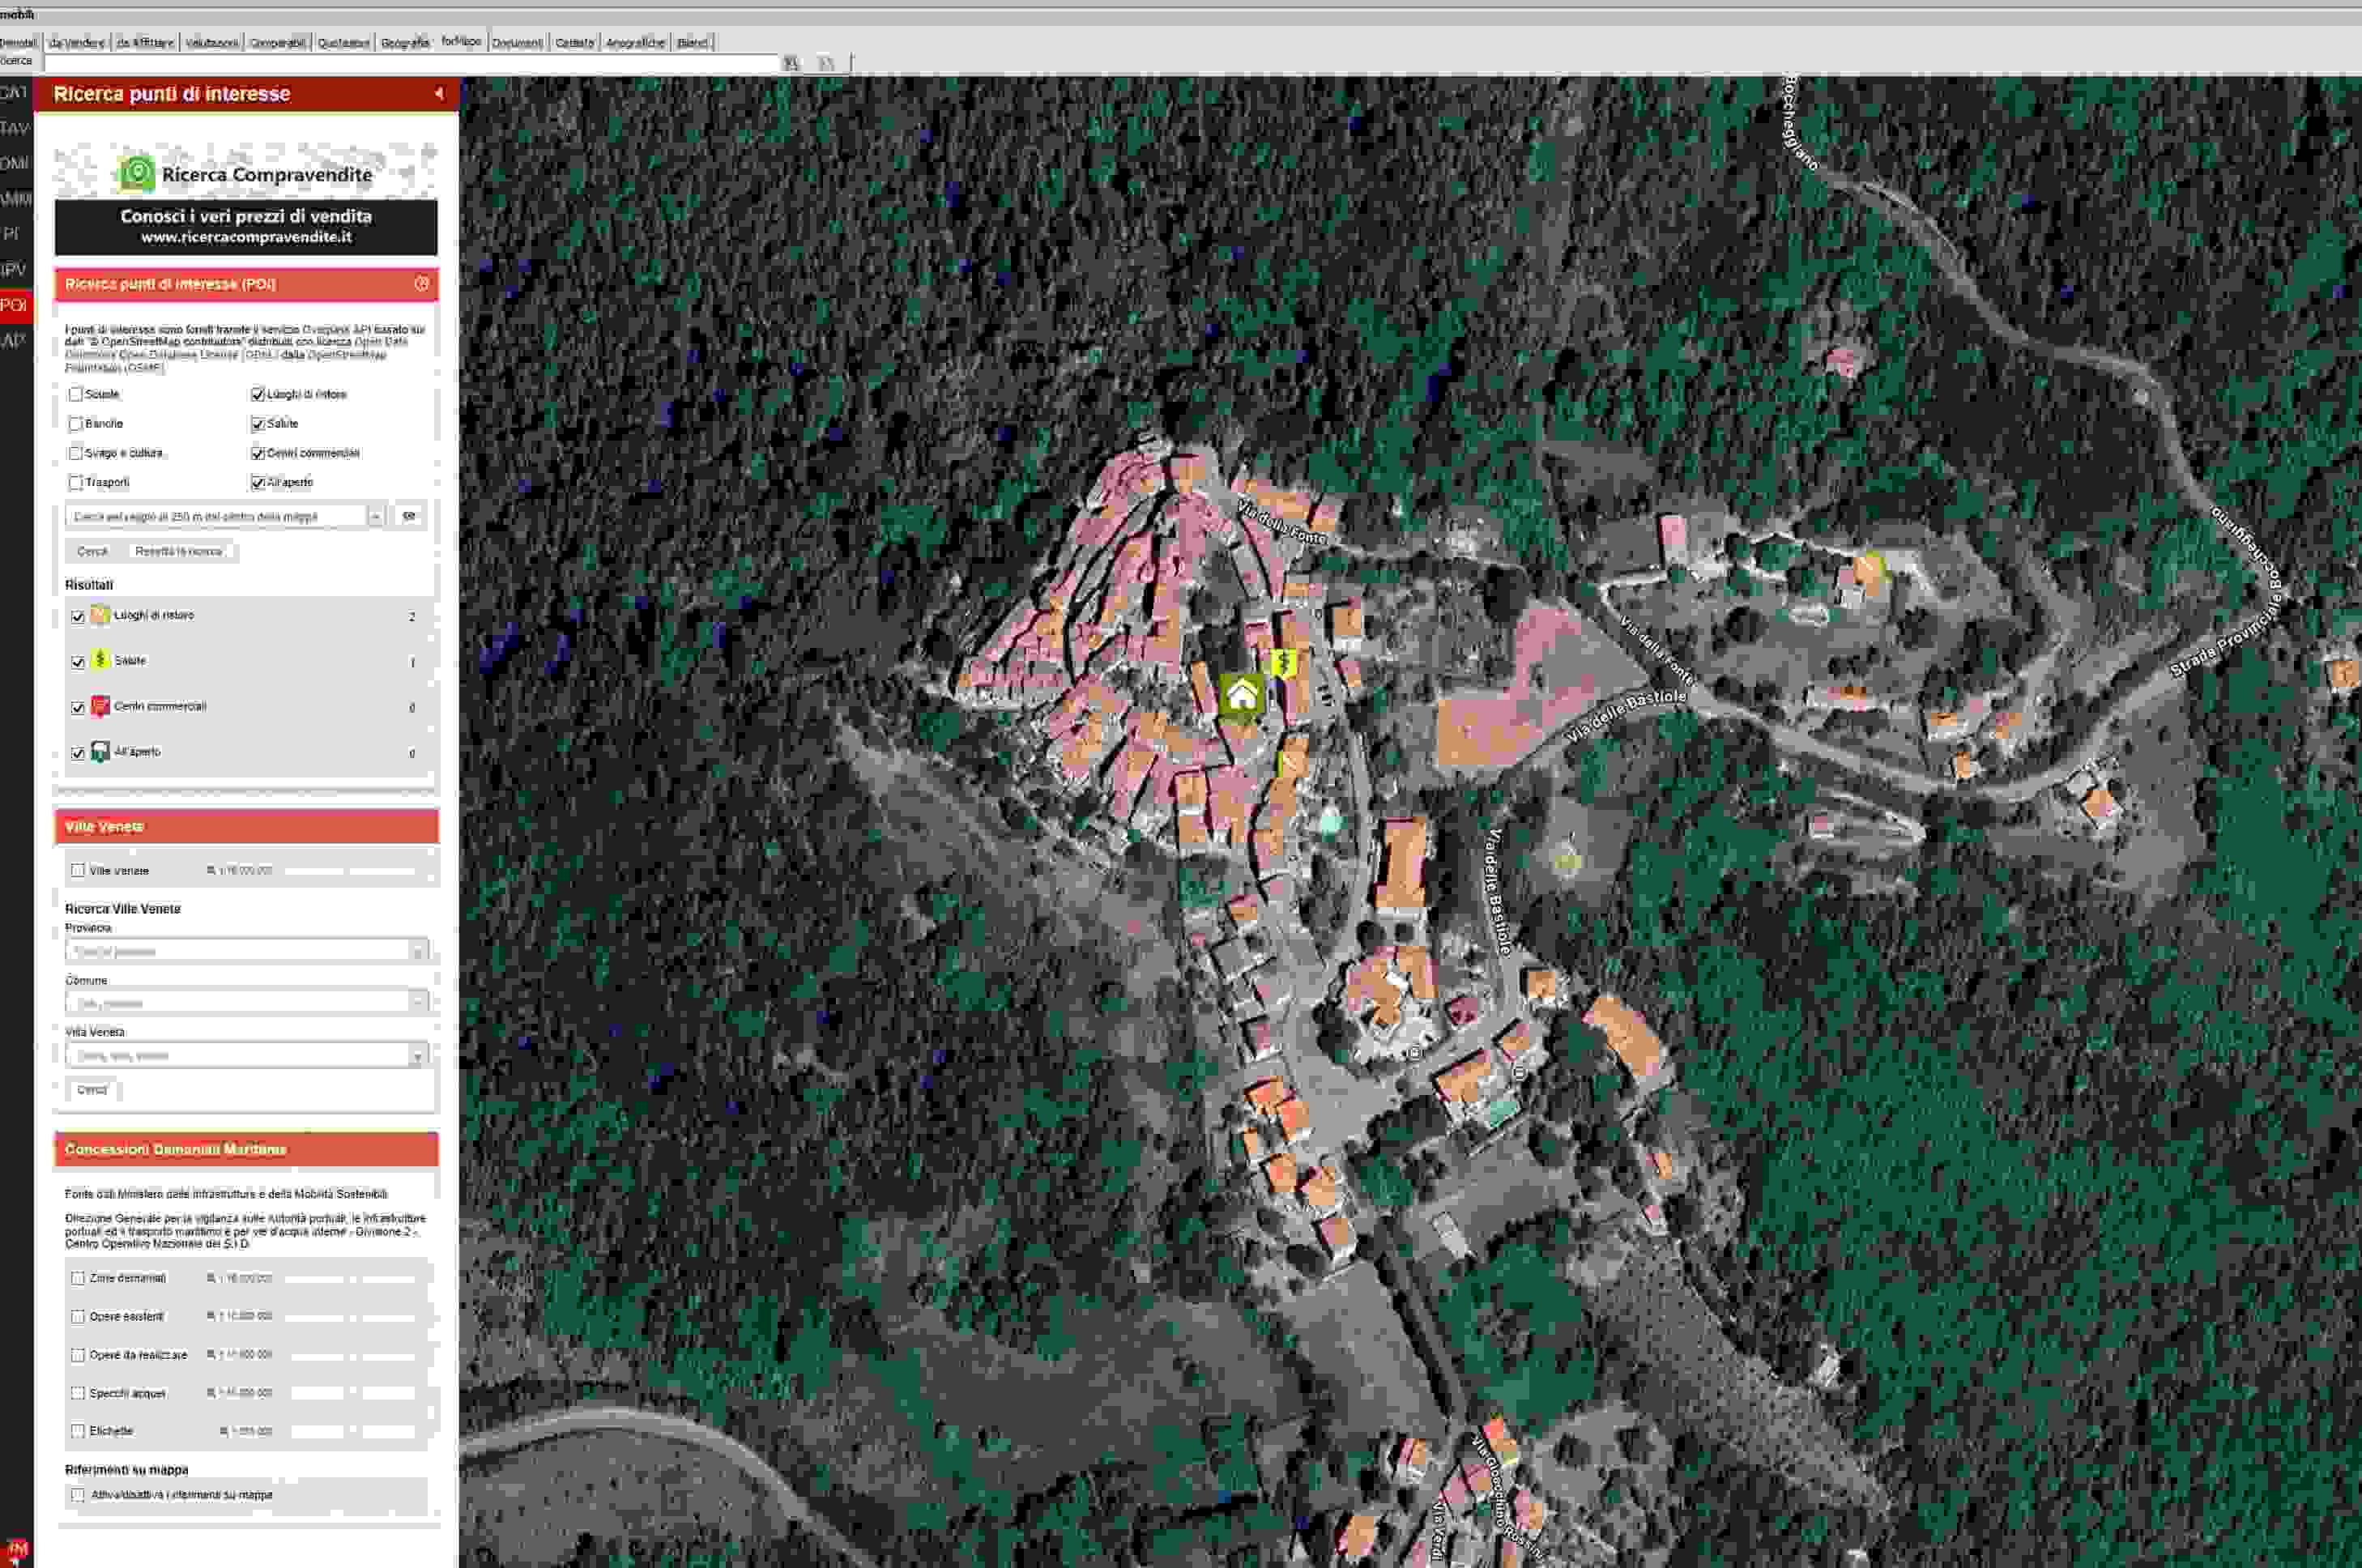Viewport: 2362px width, 1568px height.
Task: Open the POI sidebar section
Action: pos(14,305)
